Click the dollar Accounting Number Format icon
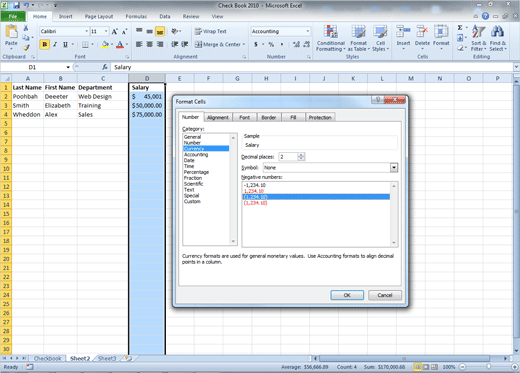 pos(256,44)
